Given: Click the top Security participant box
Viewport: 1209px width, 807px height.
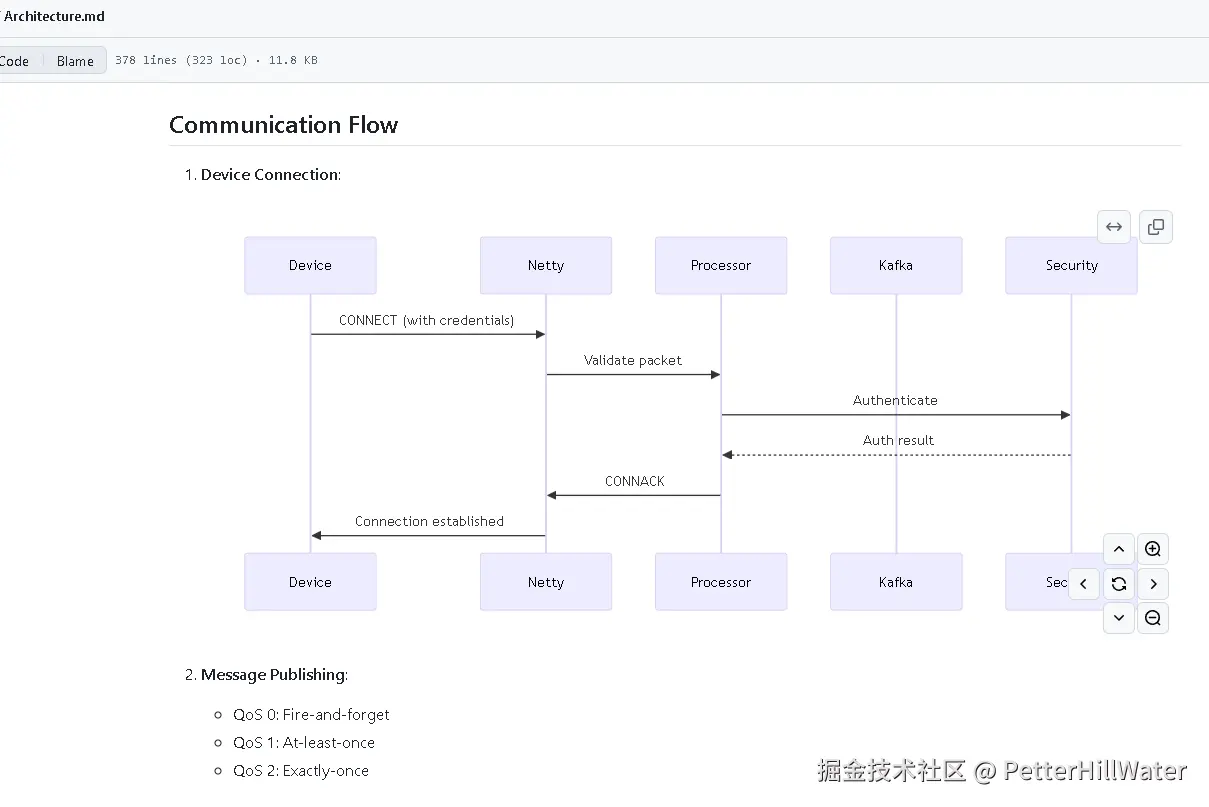Looking at the screenshot, I should pyautogui.click(x=1071, y=265).
